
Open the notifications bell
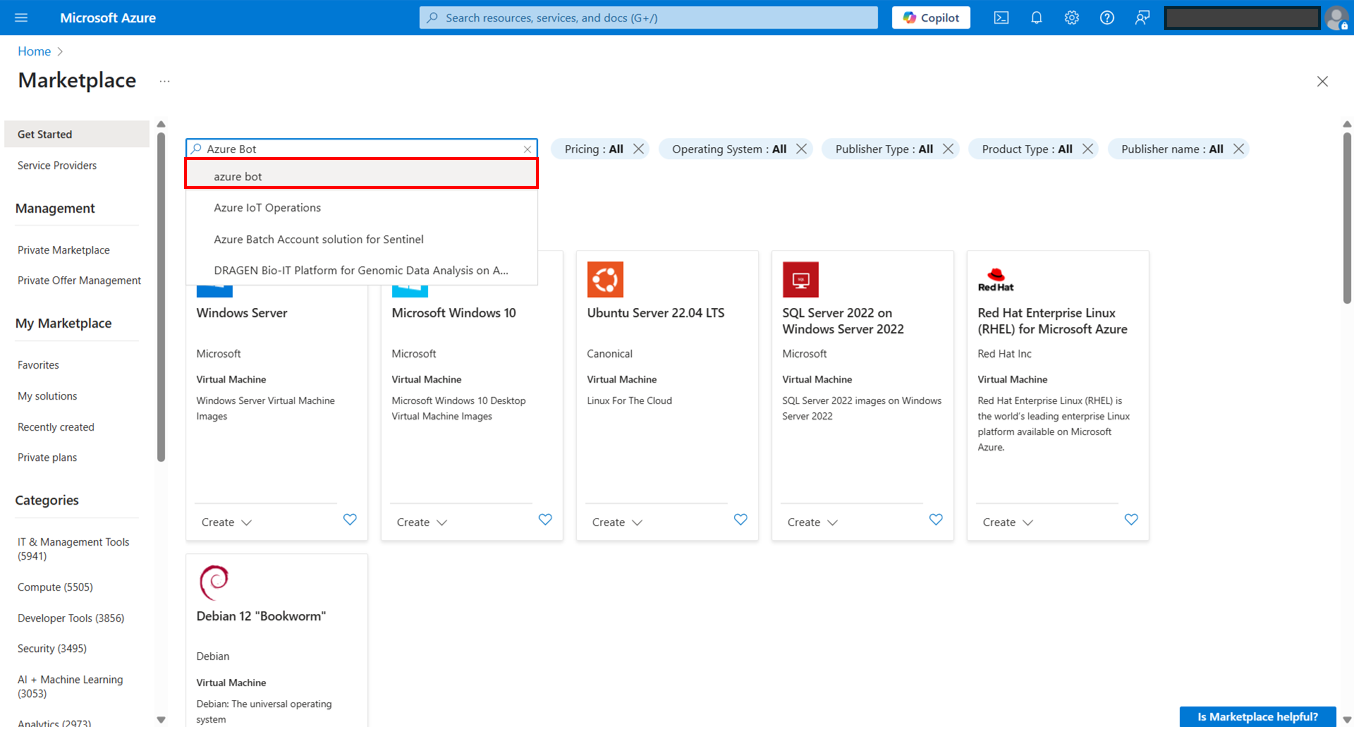[x=1036, y=18]
